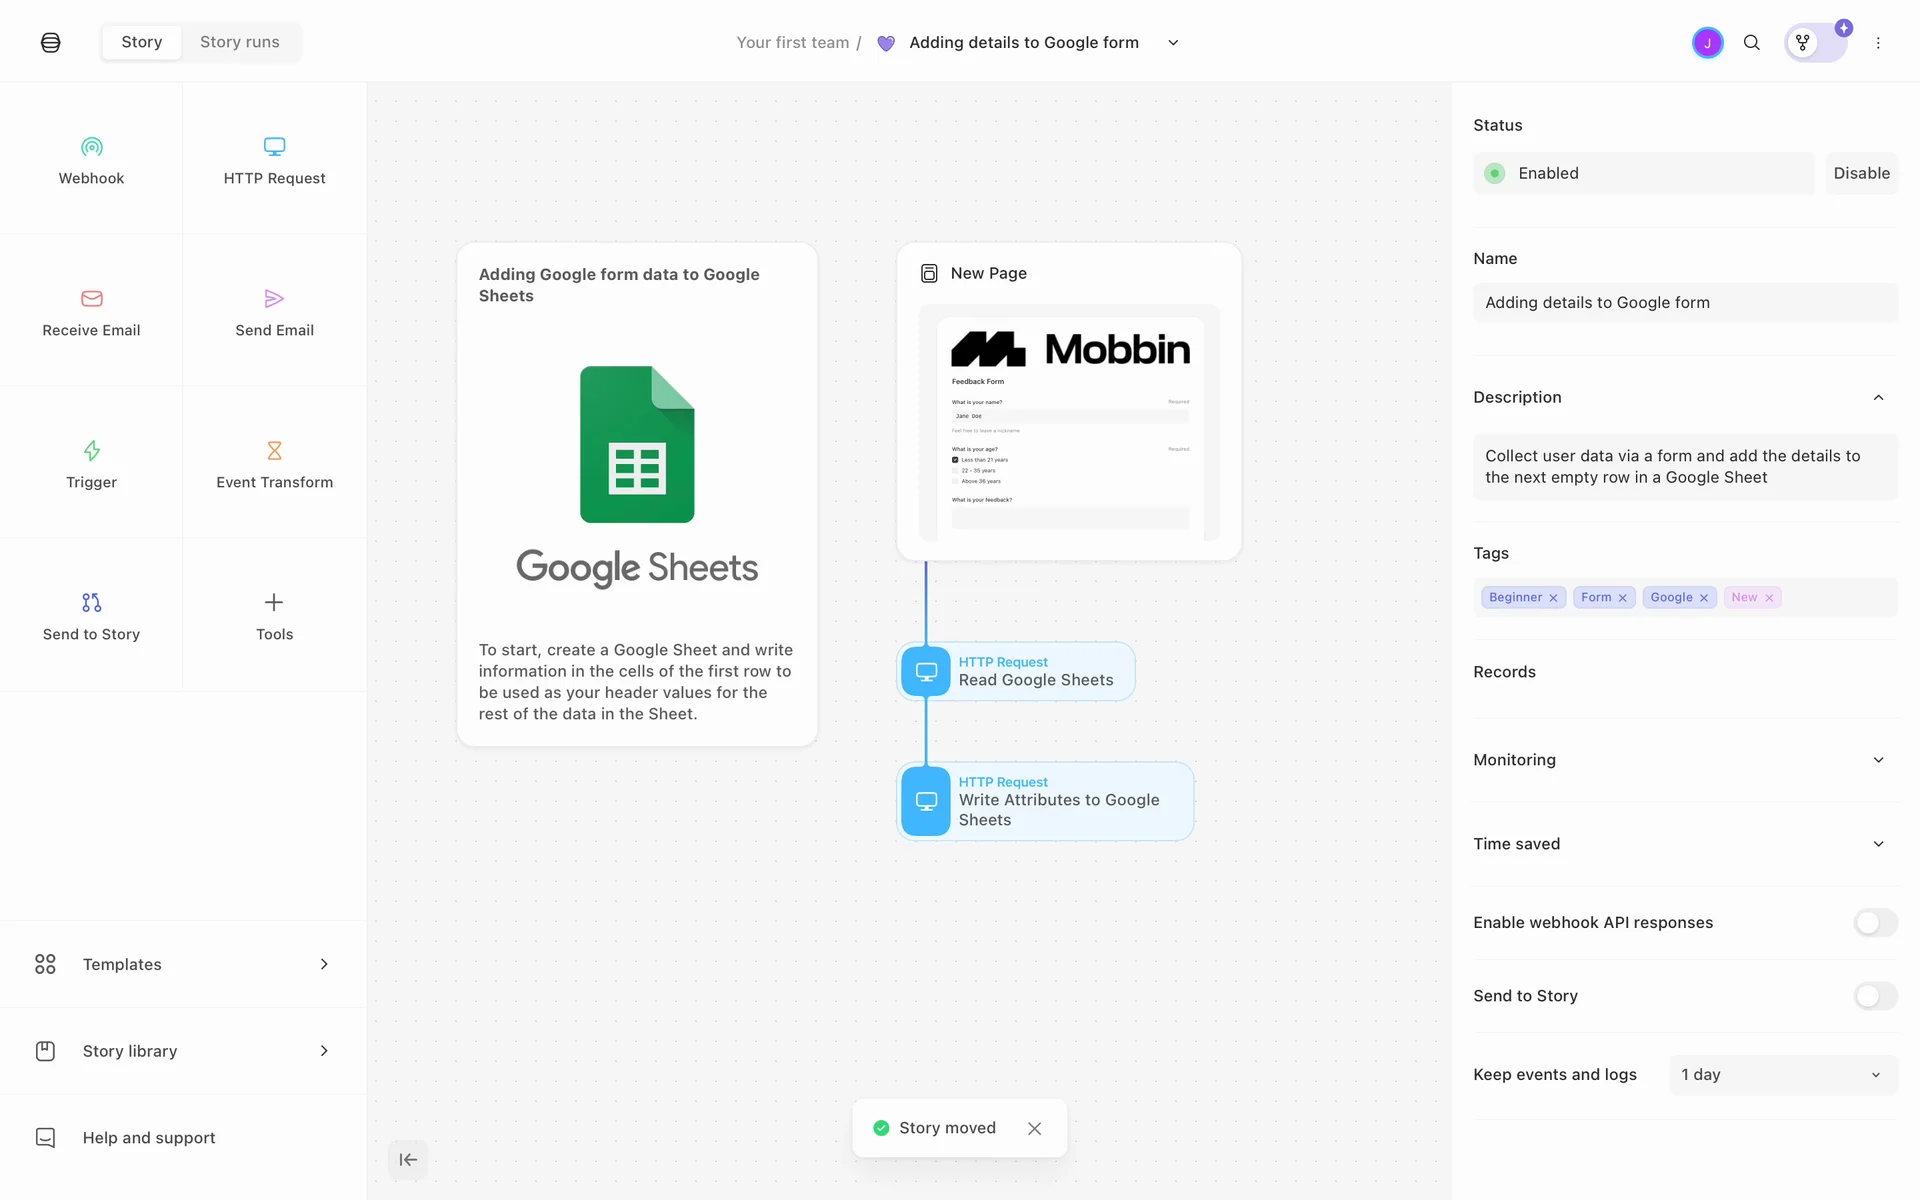This screenshot has height=1200, width=1920.
Task: Pick the Receive Email action icon
Action: (91, 299)
